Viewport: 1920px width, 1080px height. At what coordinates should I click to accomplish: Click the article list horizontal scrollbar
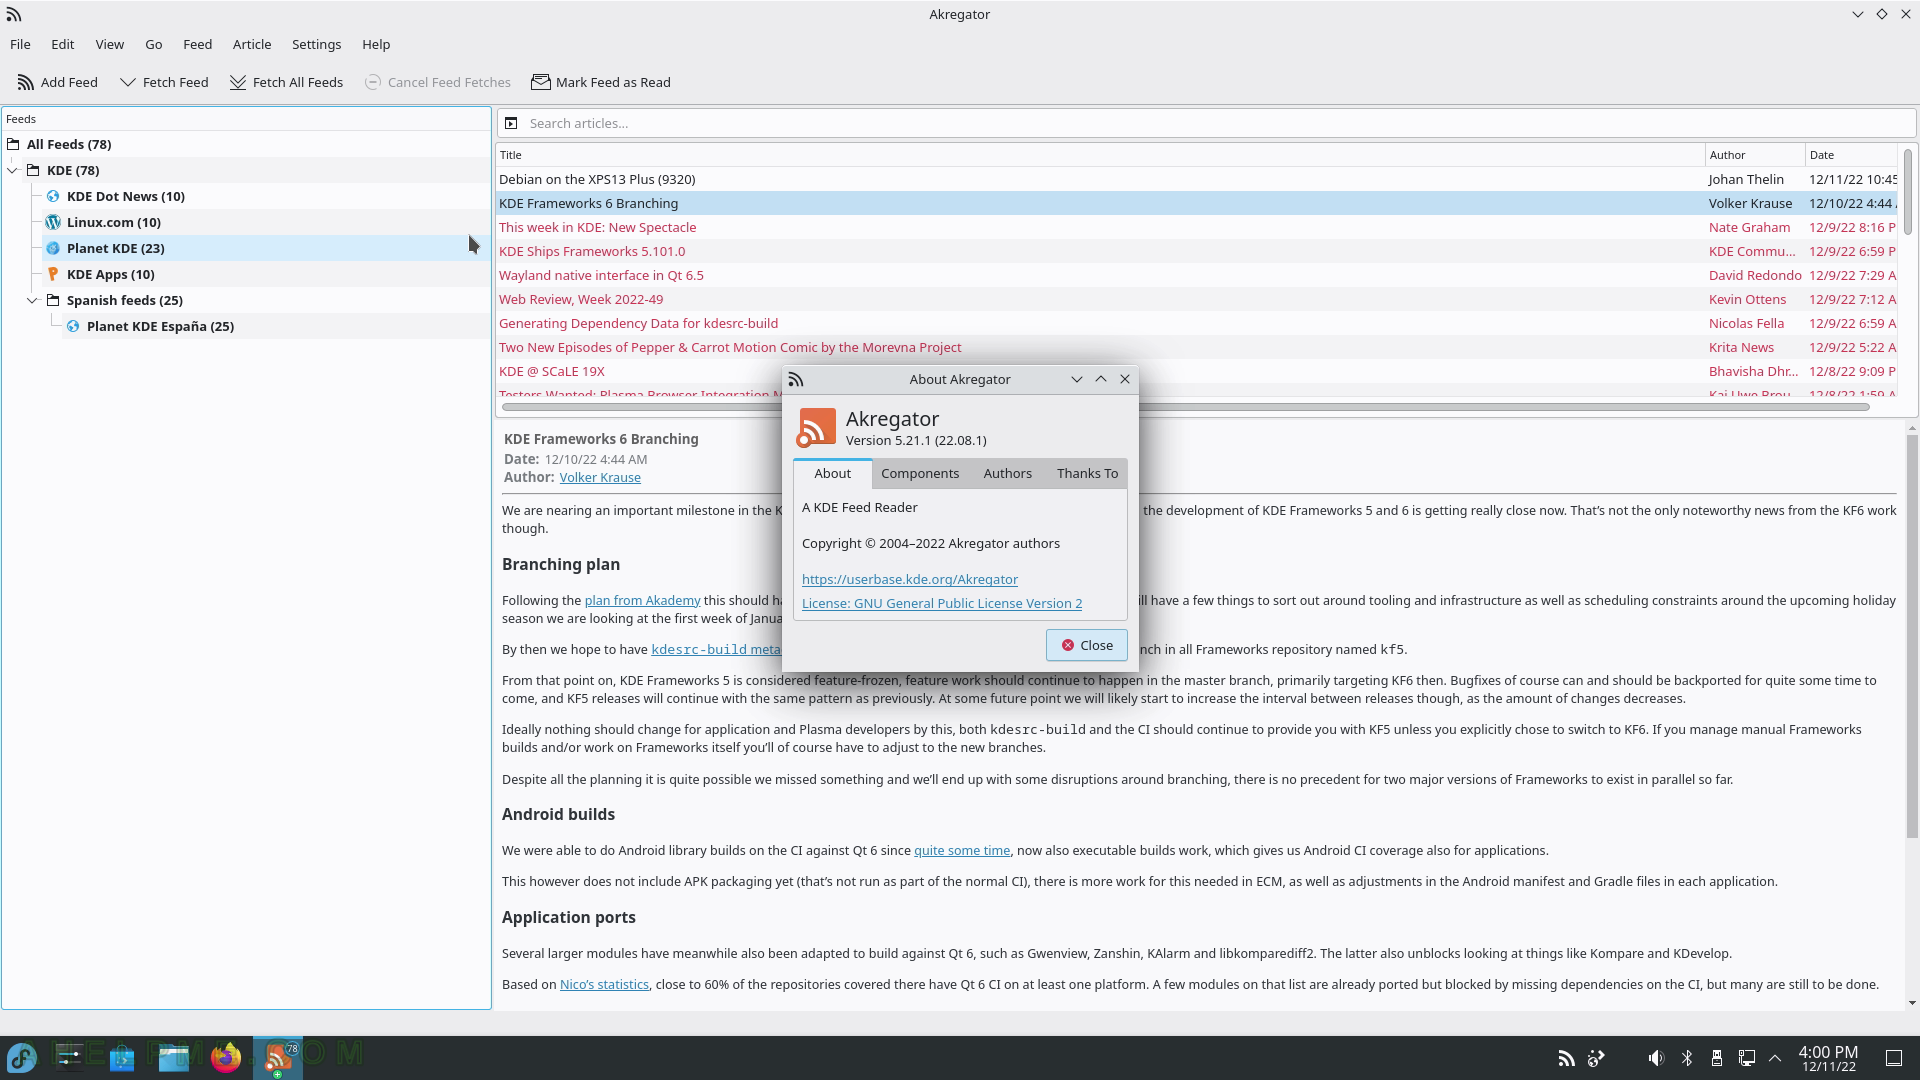click(x=1185, y=407)
